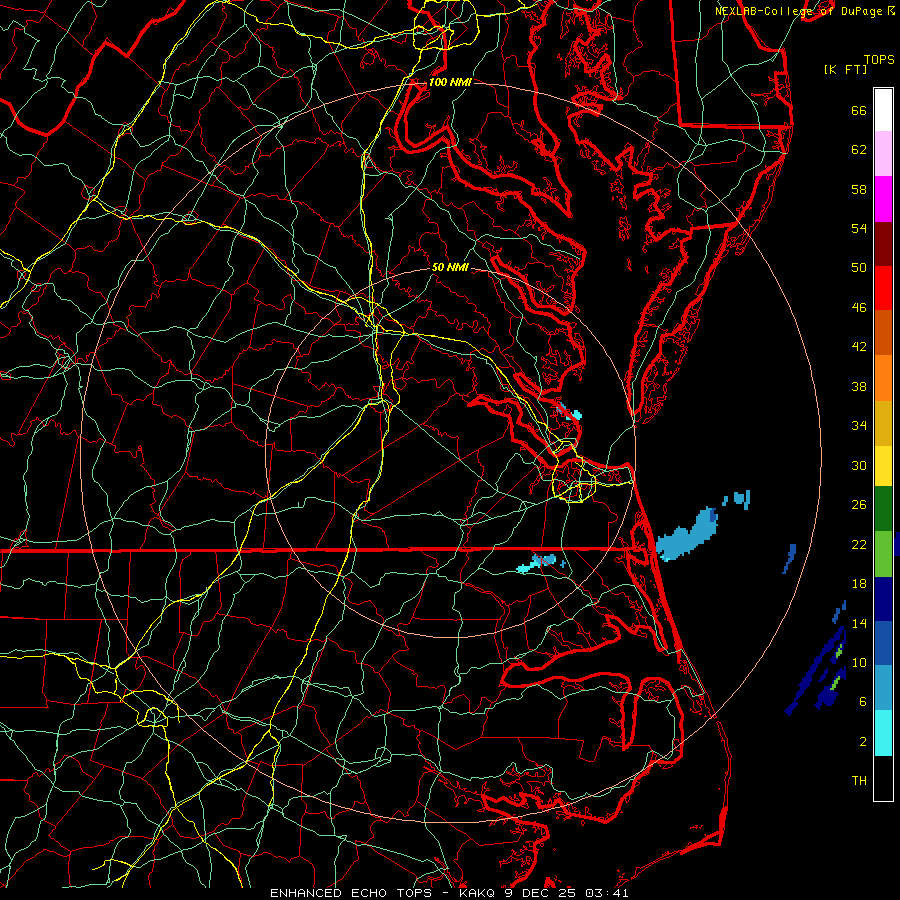Screen dimensions: 900x900
Task: Select the 26 legend value
Action: coord(859,505)
